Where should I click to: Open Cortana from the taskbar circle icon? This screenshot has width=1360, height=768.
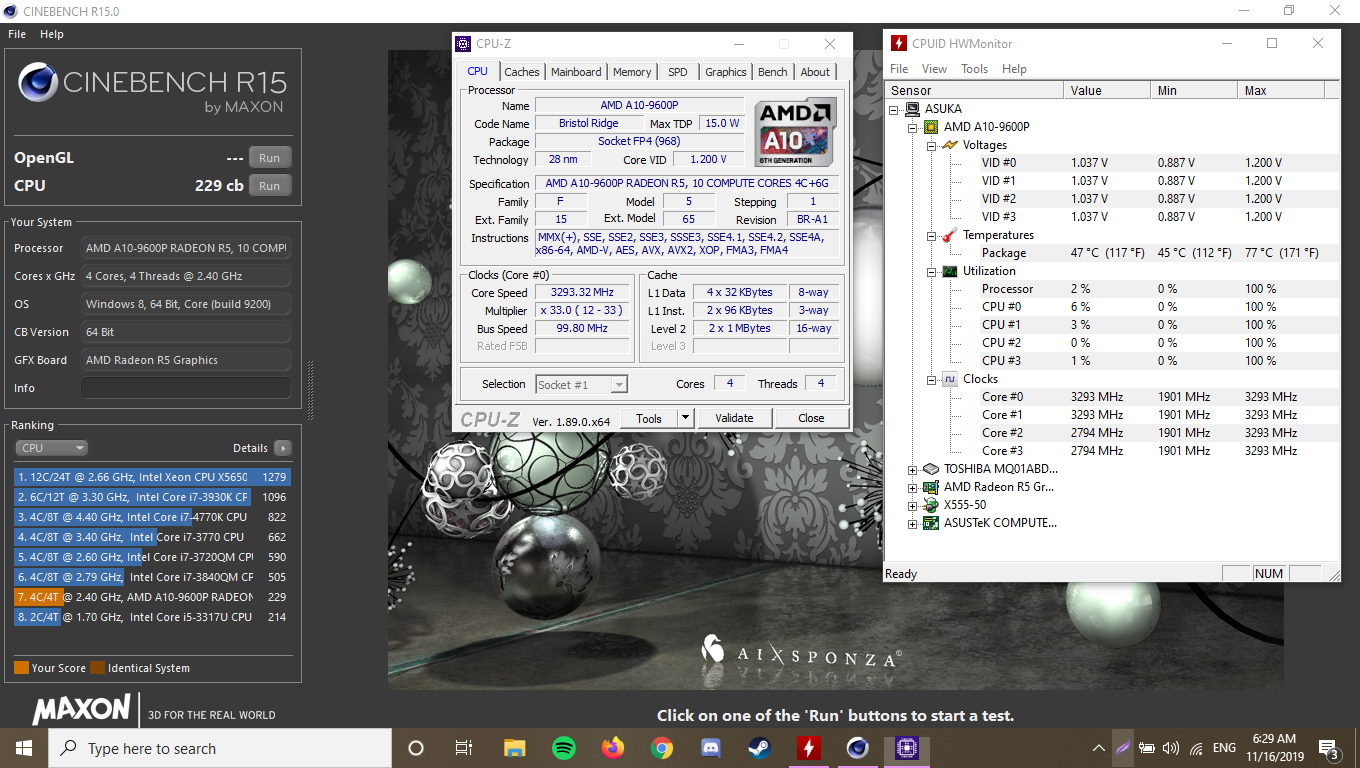(416, 748)
